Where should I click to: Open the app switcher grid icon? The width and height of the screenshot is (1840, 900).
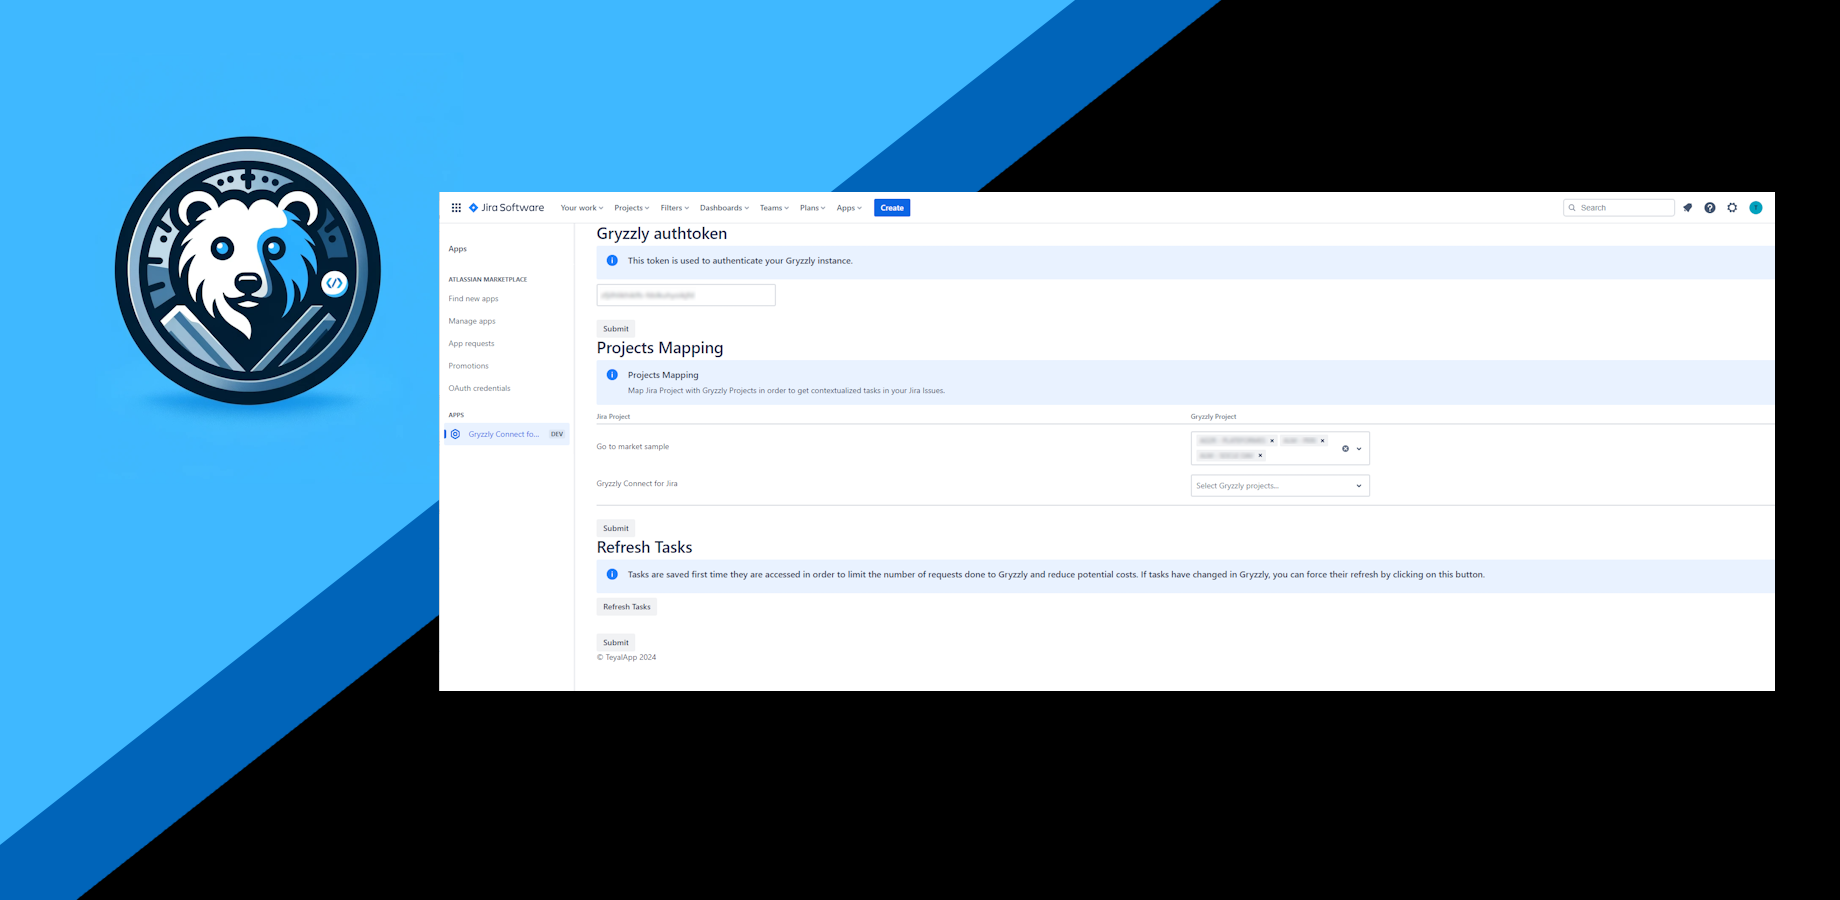(x=456, y=208)
